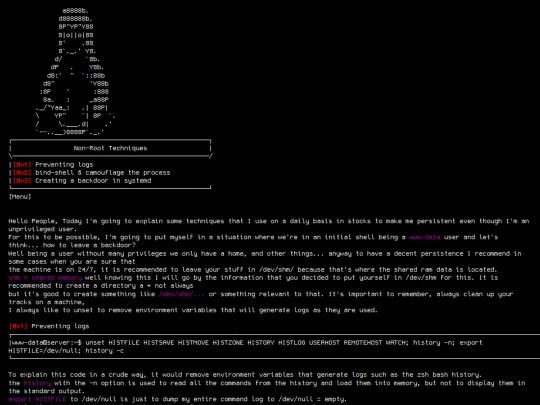Image resolution: width=540 pixels, height=405 pixels.
Task: Click the ASCII art penguin
Action: click(75, 72)
